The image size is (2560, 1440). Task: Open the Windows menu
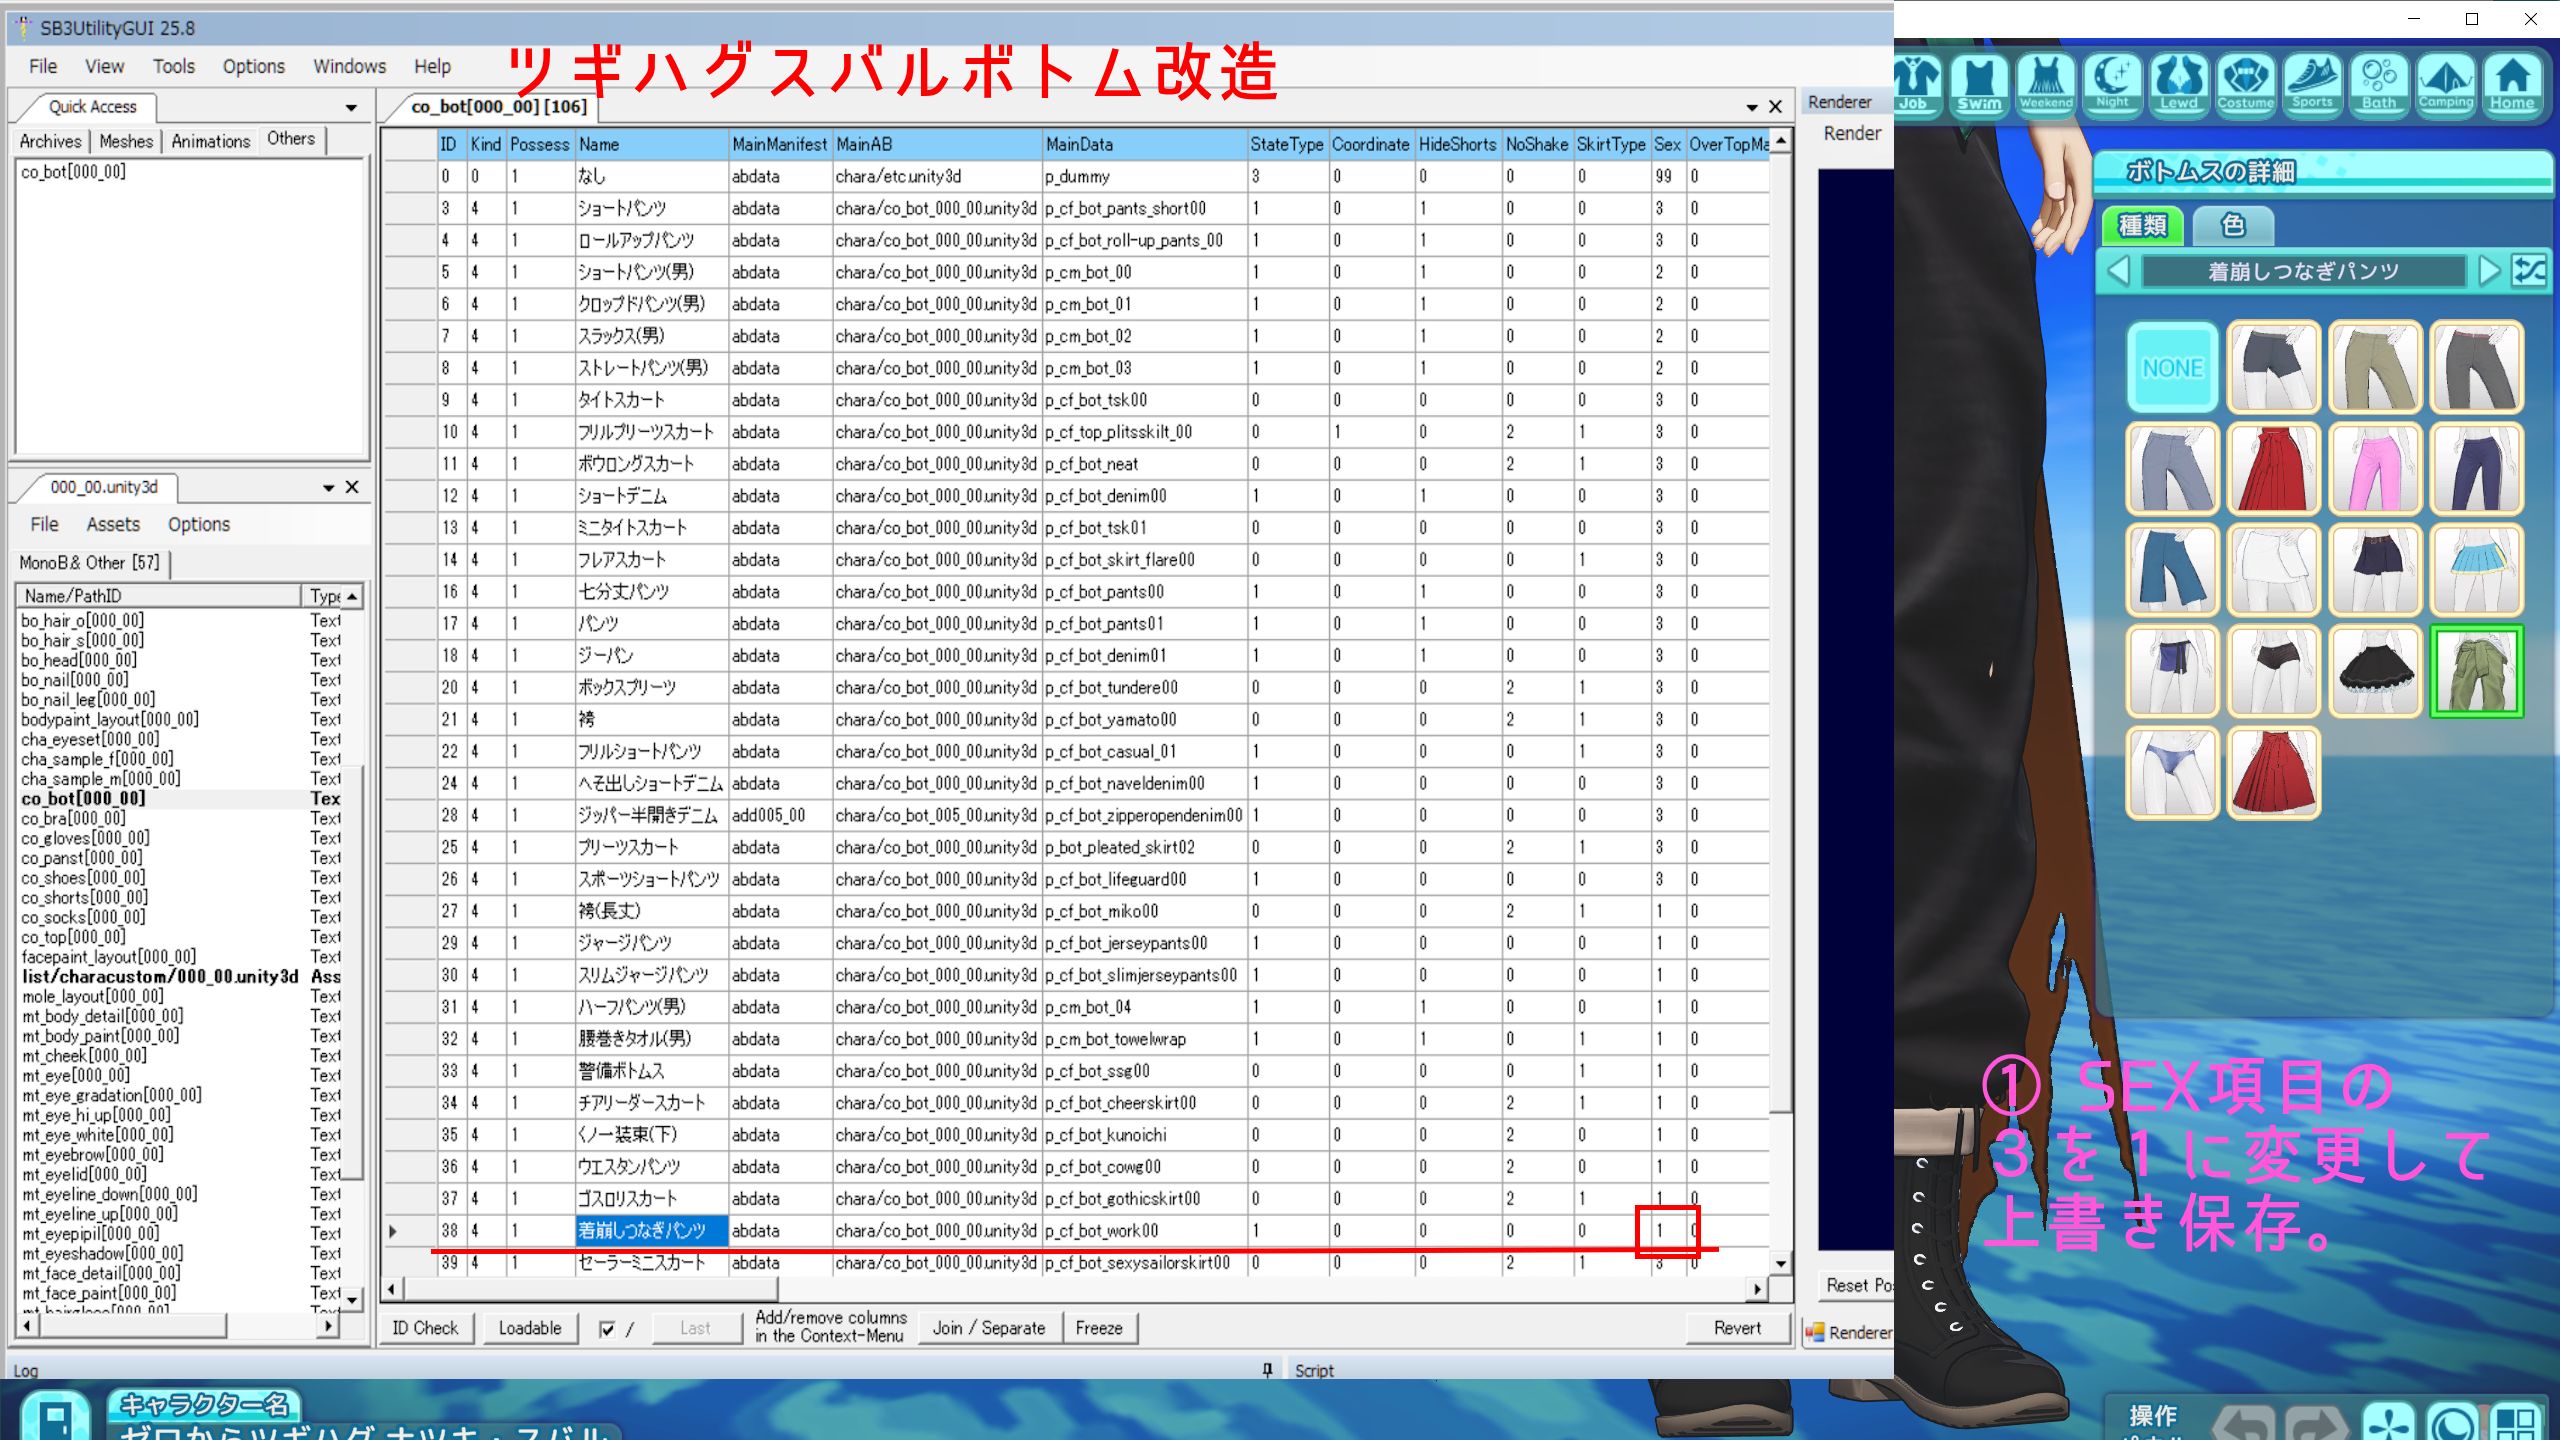click(349, 66)
